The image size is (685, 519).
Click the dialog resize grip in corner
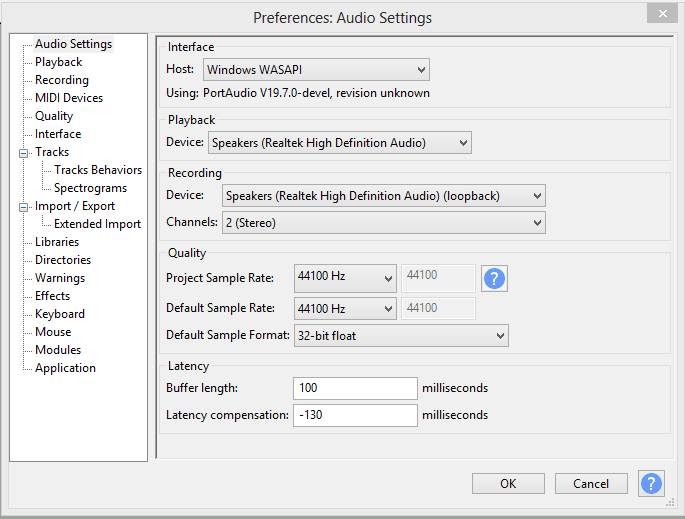670,503
